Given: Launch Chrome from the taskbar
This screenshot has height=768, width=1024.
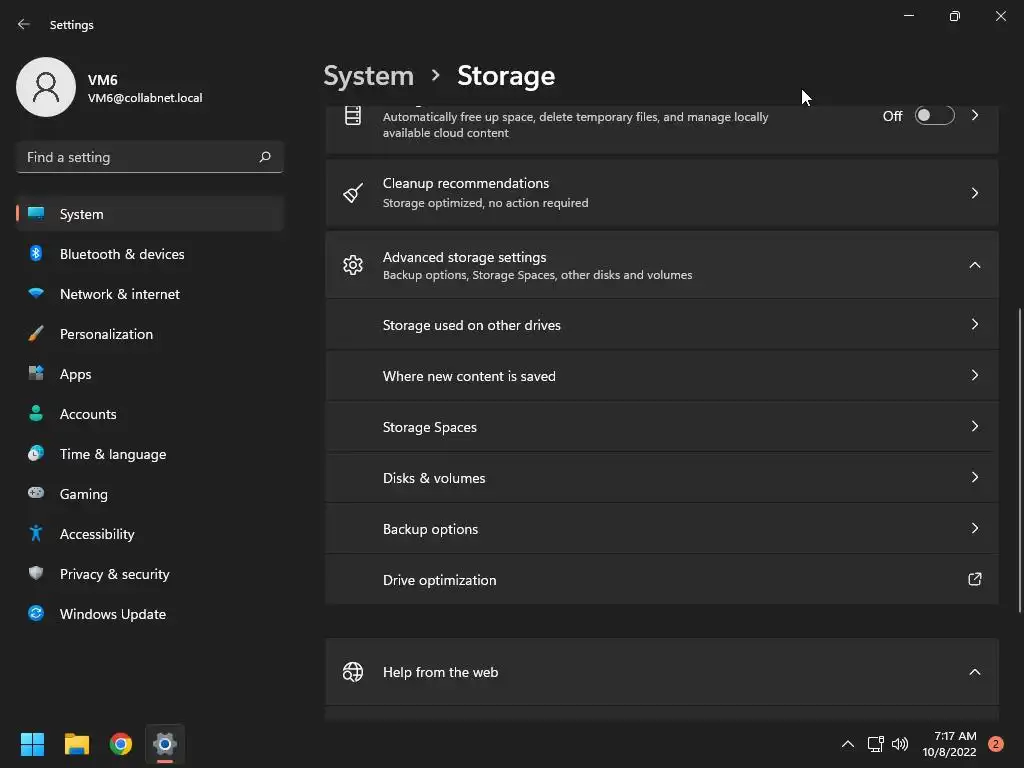Looking at the screenshot, I should coord(121,744).
